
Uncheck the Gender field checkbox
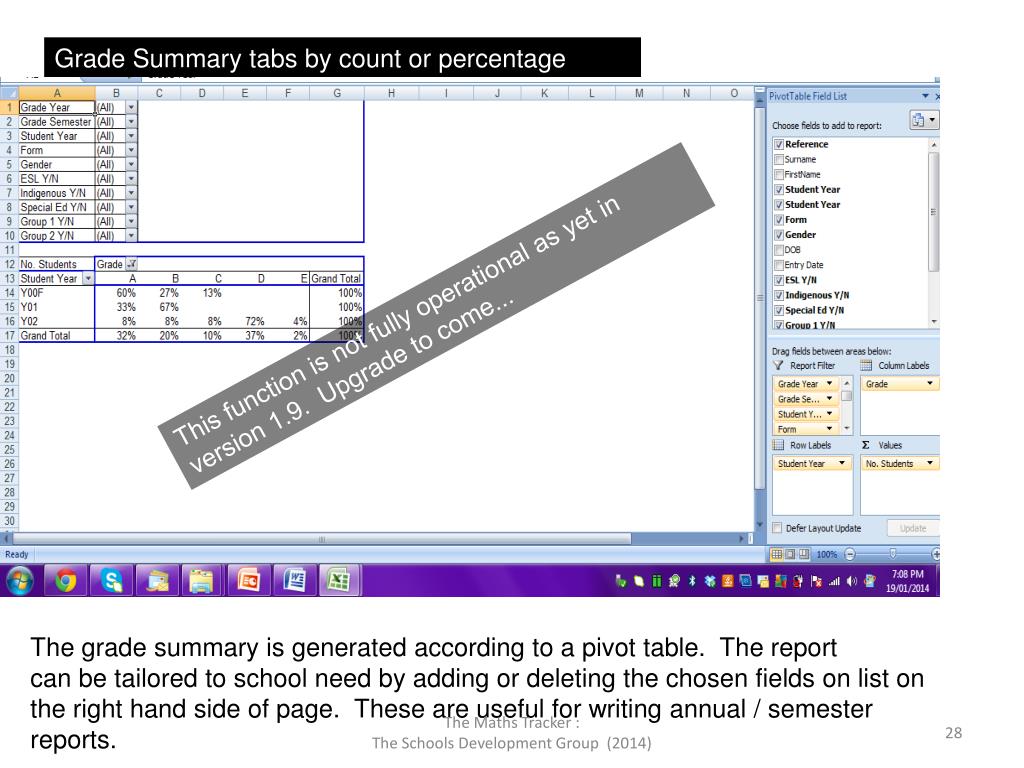[778, 235]
